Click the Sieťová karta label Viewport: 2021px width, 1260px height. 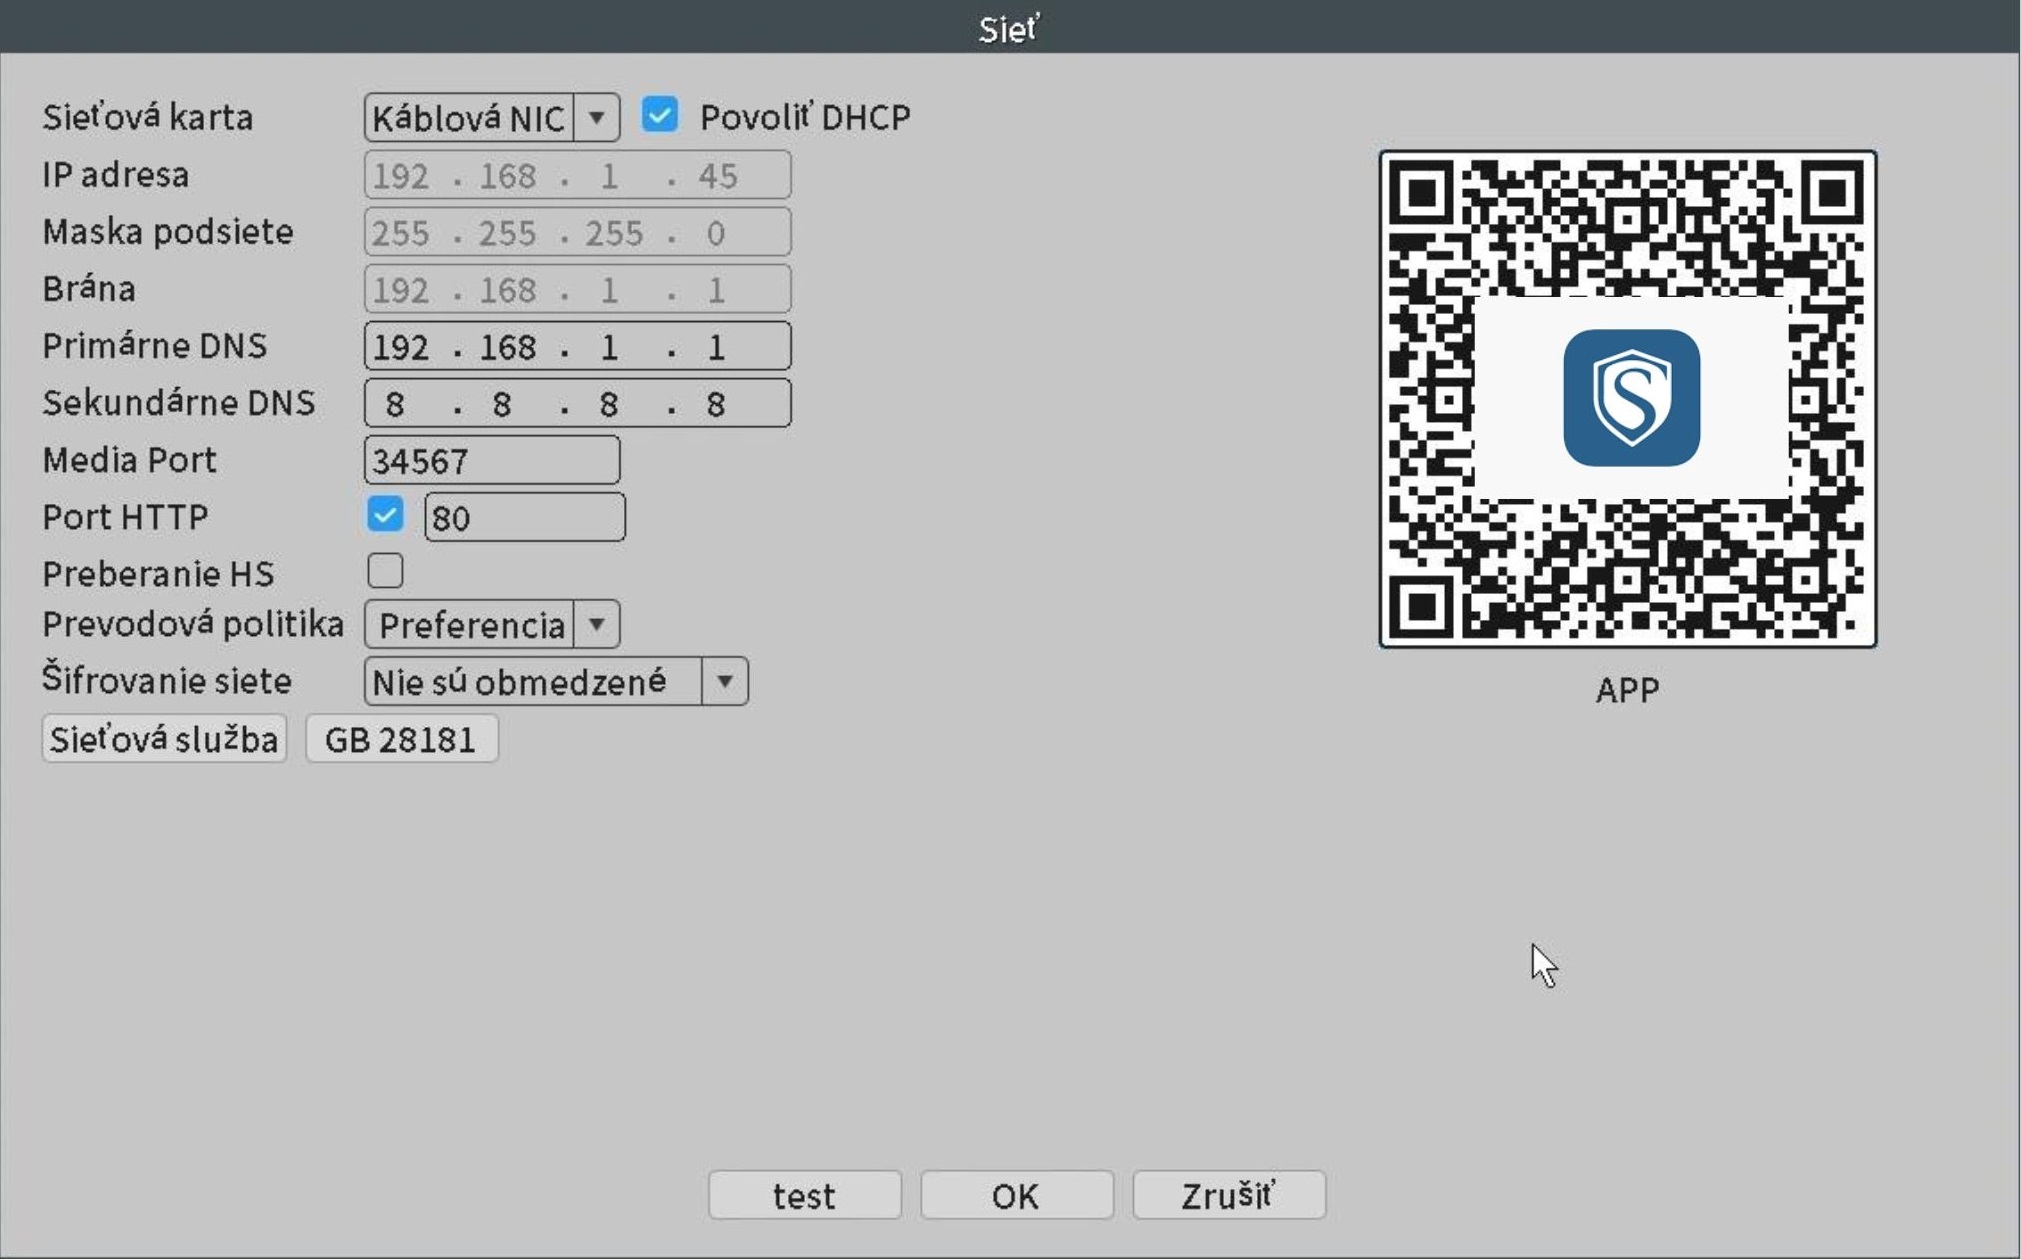[x=148, y=117]
